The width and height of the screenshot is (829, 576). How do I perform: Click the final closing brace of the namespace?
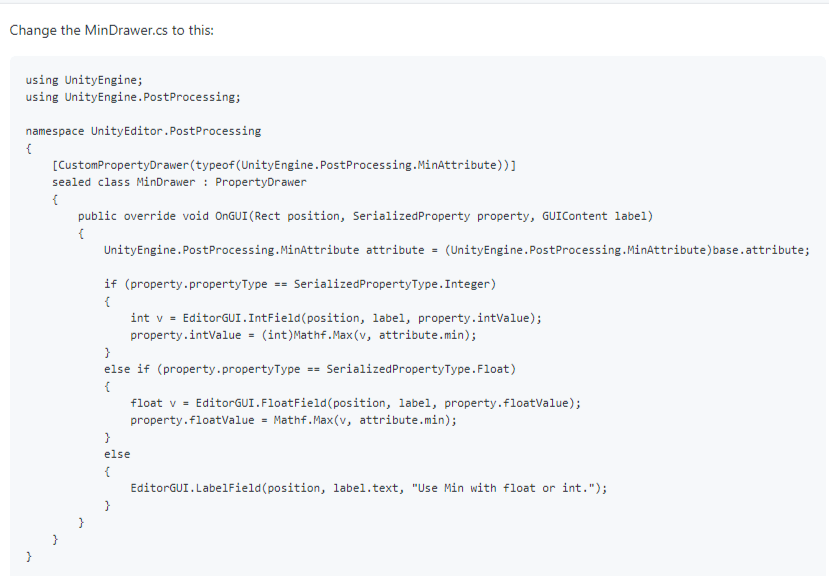coord(29,556)
